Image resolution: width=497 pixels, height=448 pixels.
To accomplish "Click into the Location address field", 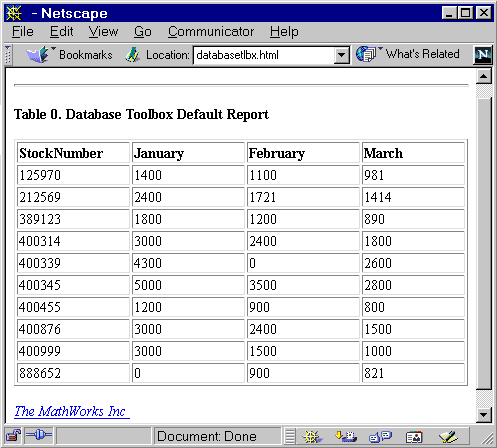I will tap(264, 55).
